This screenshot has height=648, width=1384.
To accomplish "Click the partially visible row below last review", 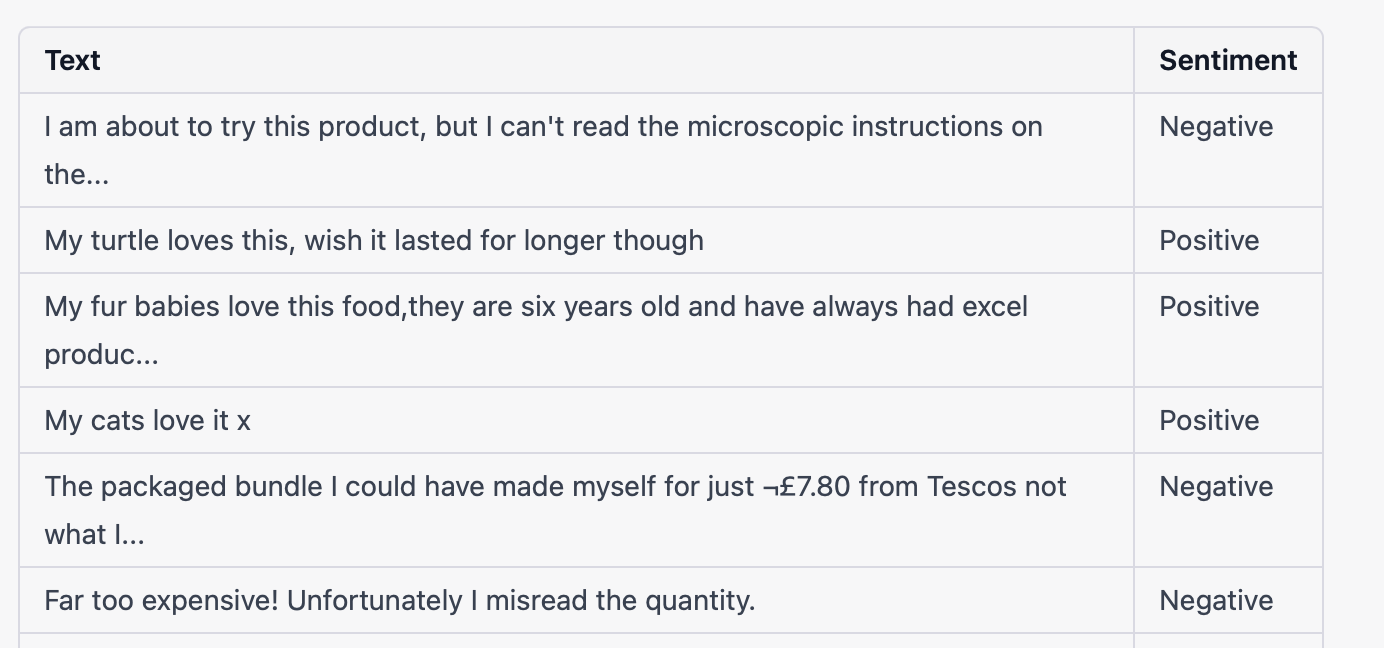I will (x=671, y=641).
